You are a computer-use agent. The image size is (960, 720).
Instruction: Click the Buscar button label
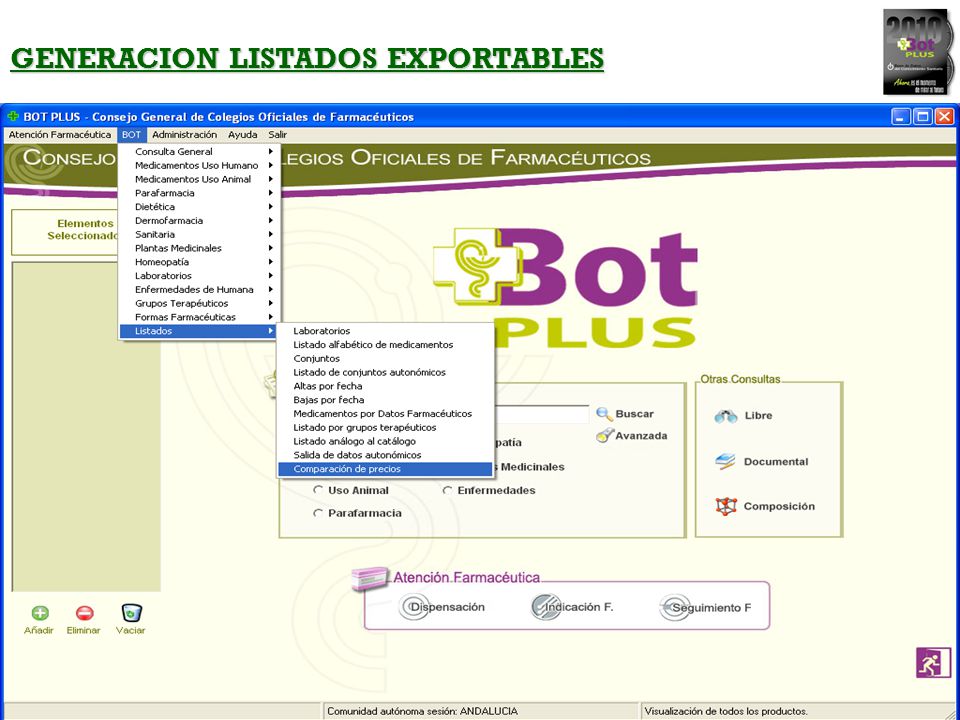pos(634,414)
